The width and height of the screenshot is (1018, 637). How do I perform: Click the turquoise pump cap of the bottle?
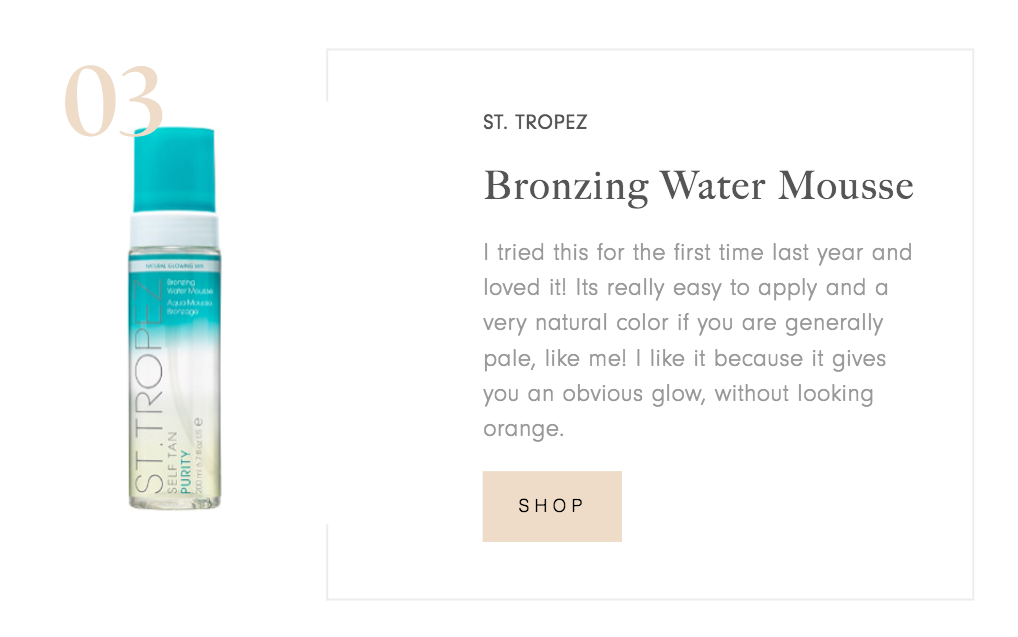pos(174,168)
